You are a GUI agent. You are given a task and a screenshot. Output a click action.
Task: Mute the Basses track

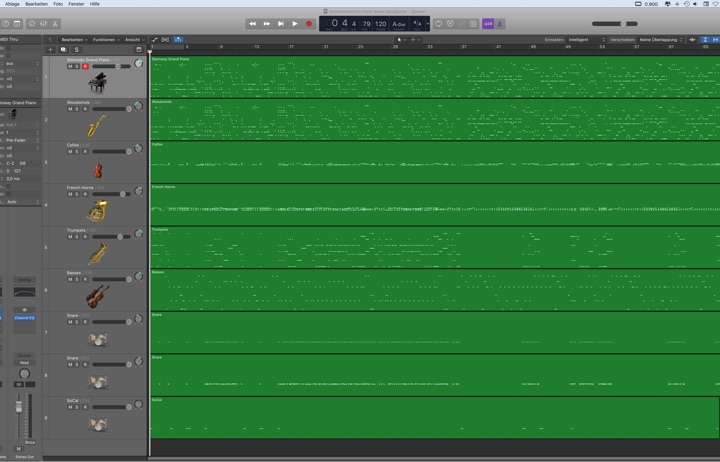point(70,279)
